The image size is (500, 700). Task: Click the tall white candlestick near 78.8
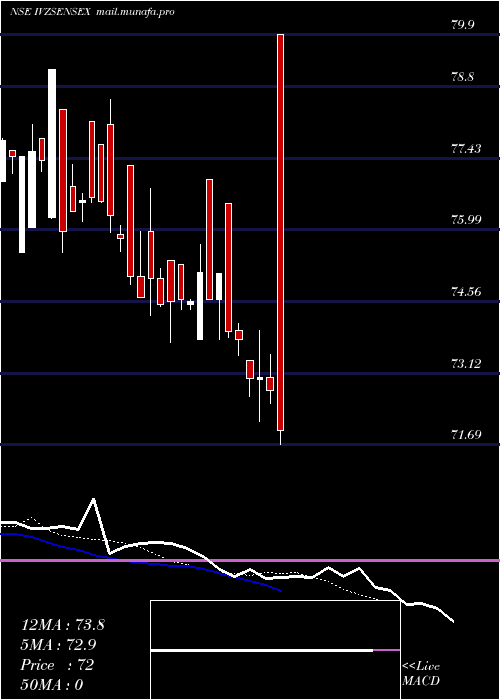point(52,144)
